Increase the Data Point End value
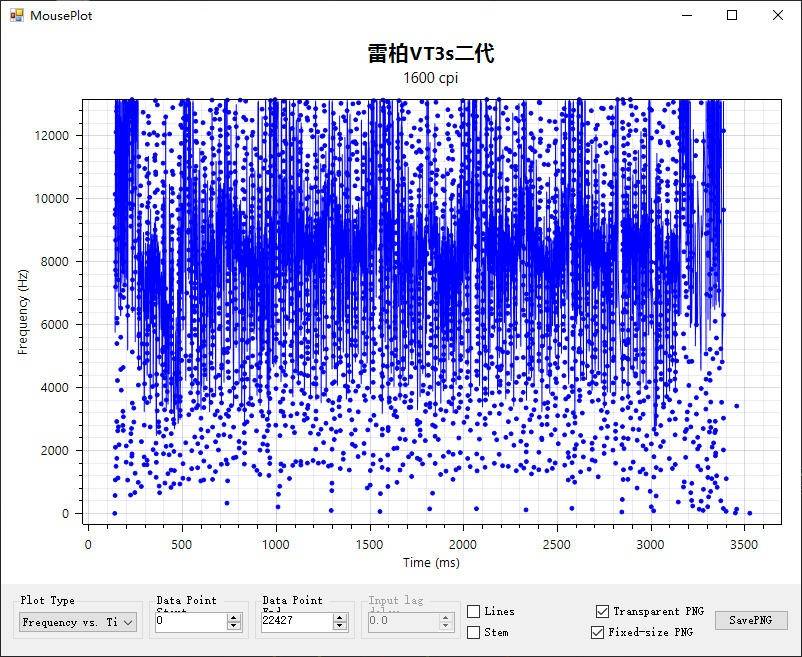The image size is (802, 657). [340, 618]
